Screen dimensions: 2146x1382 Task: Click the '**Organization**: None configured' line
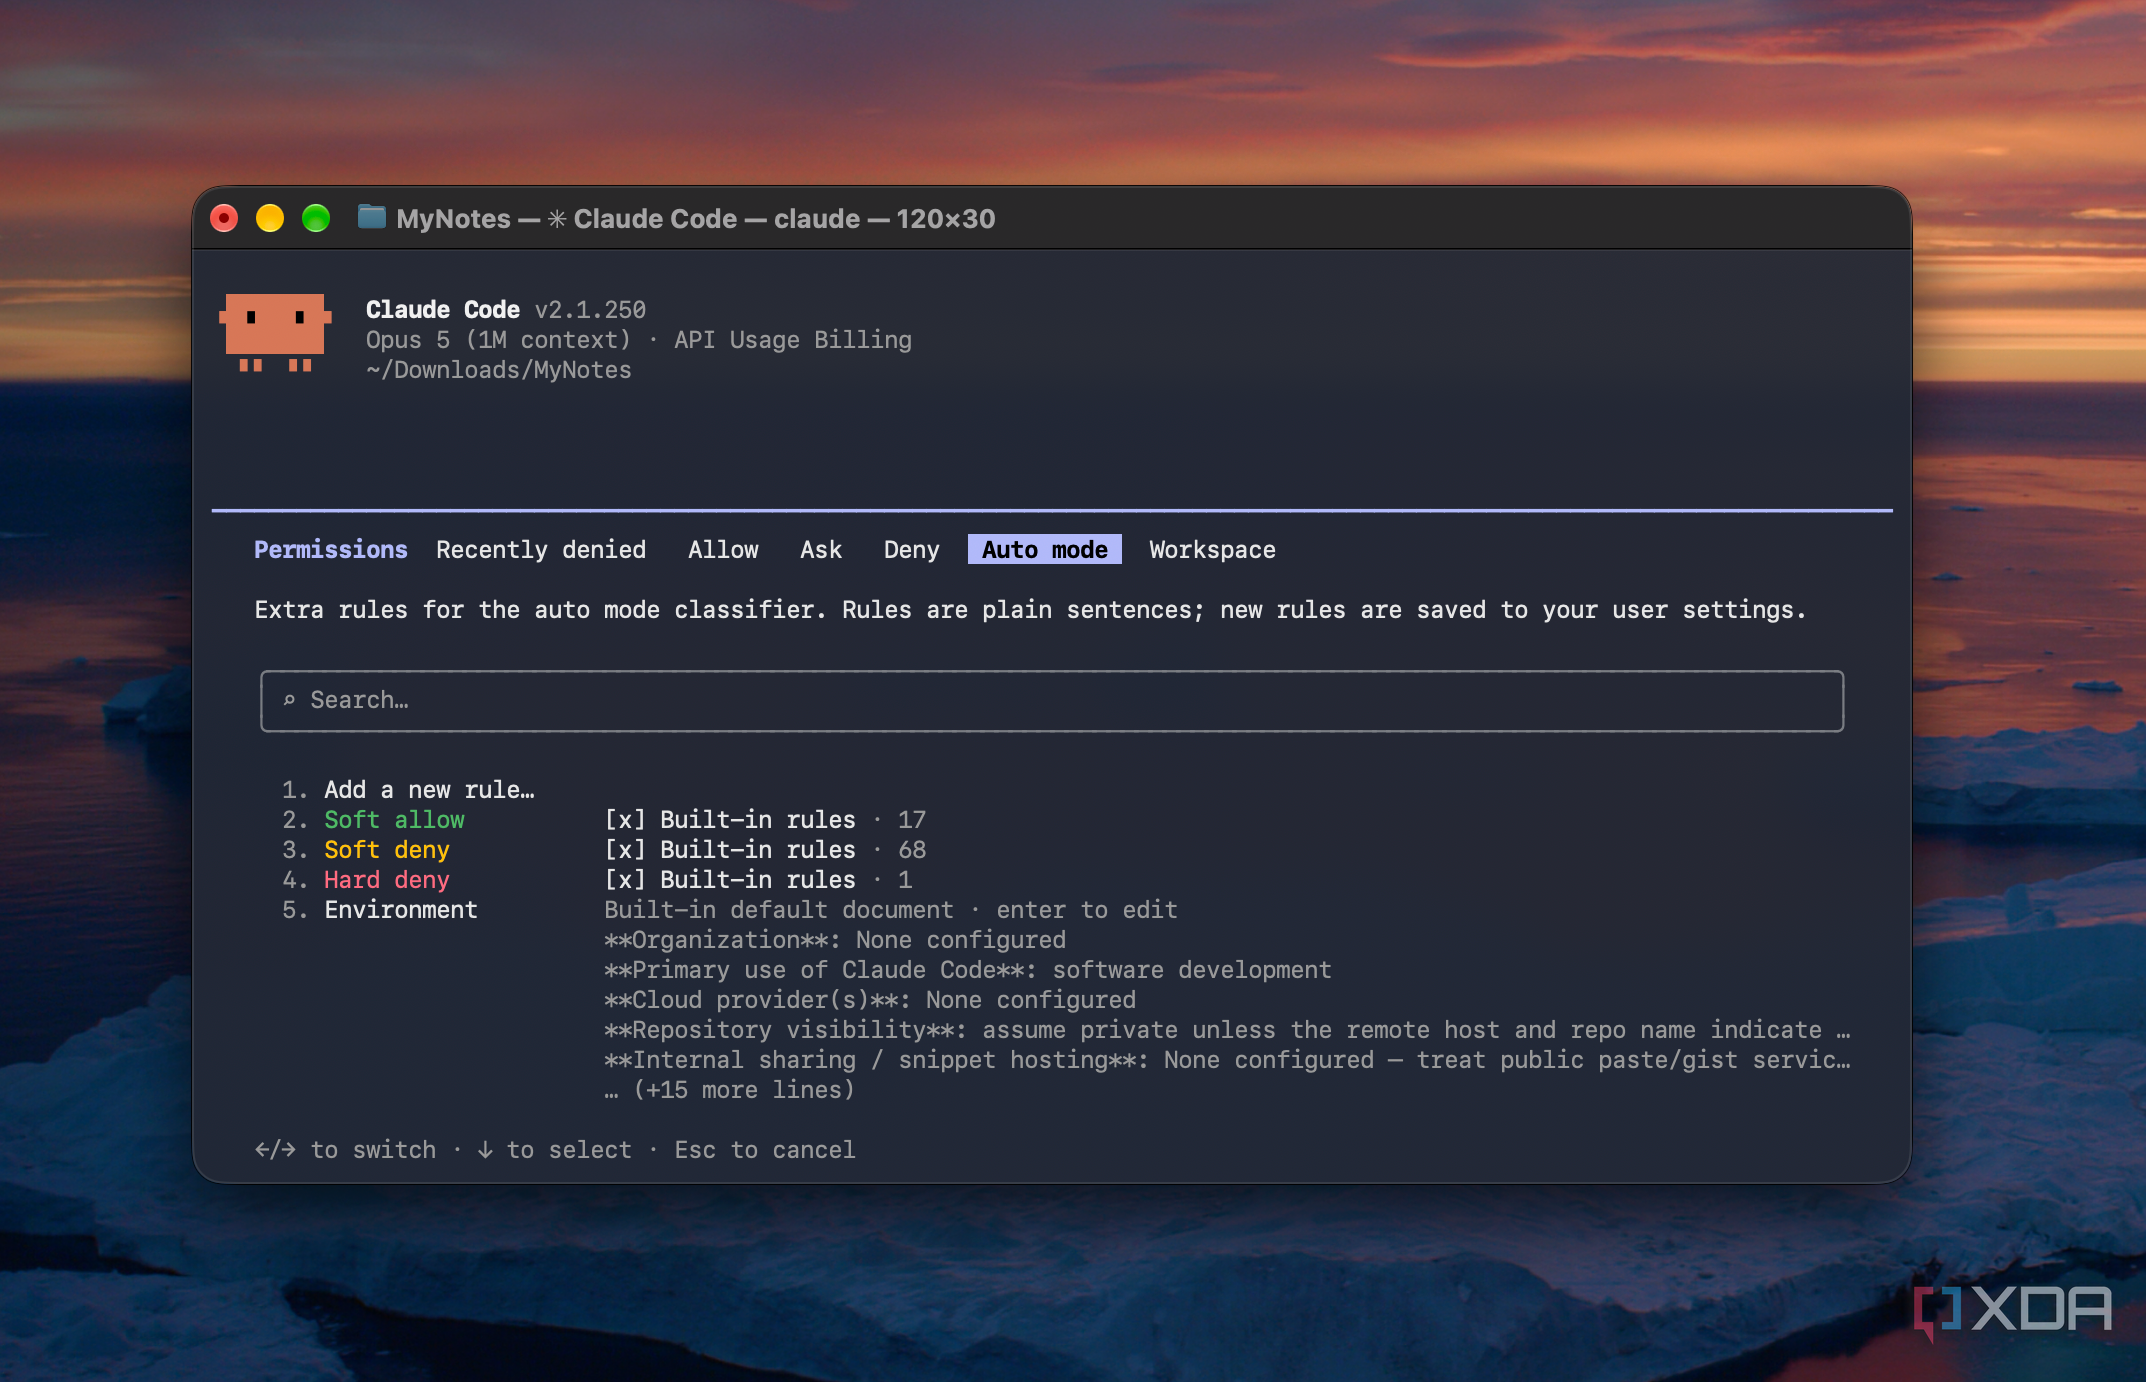835,940
